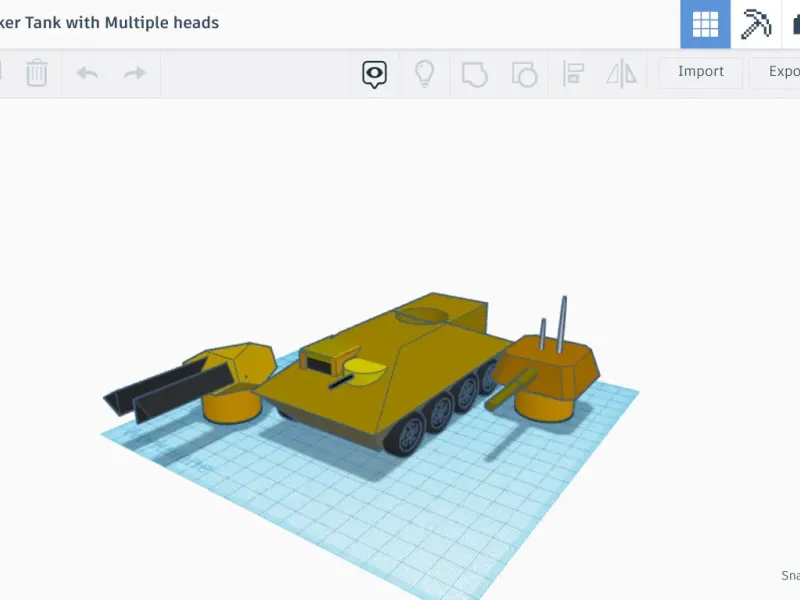Open the Notes speech bubble tool
This screenshot has width=800, height=600.
tap(374, 74)
